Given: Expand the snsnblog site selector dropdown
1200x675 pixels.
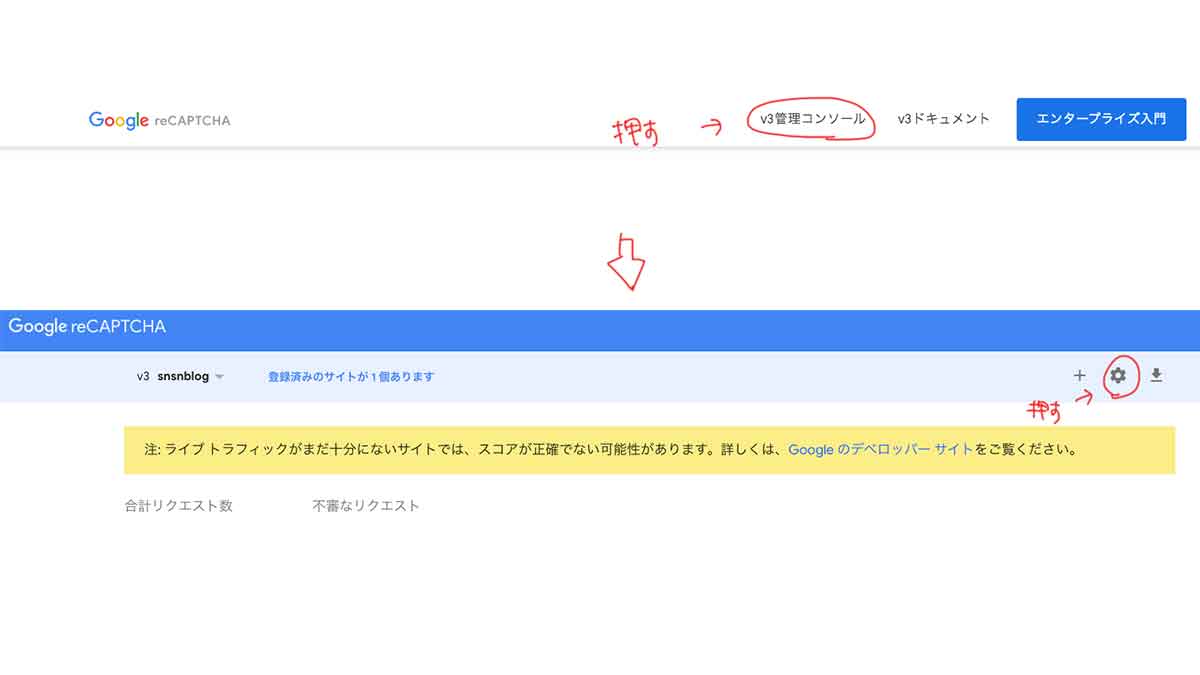Looking at the screenshot, I should 222,376.
